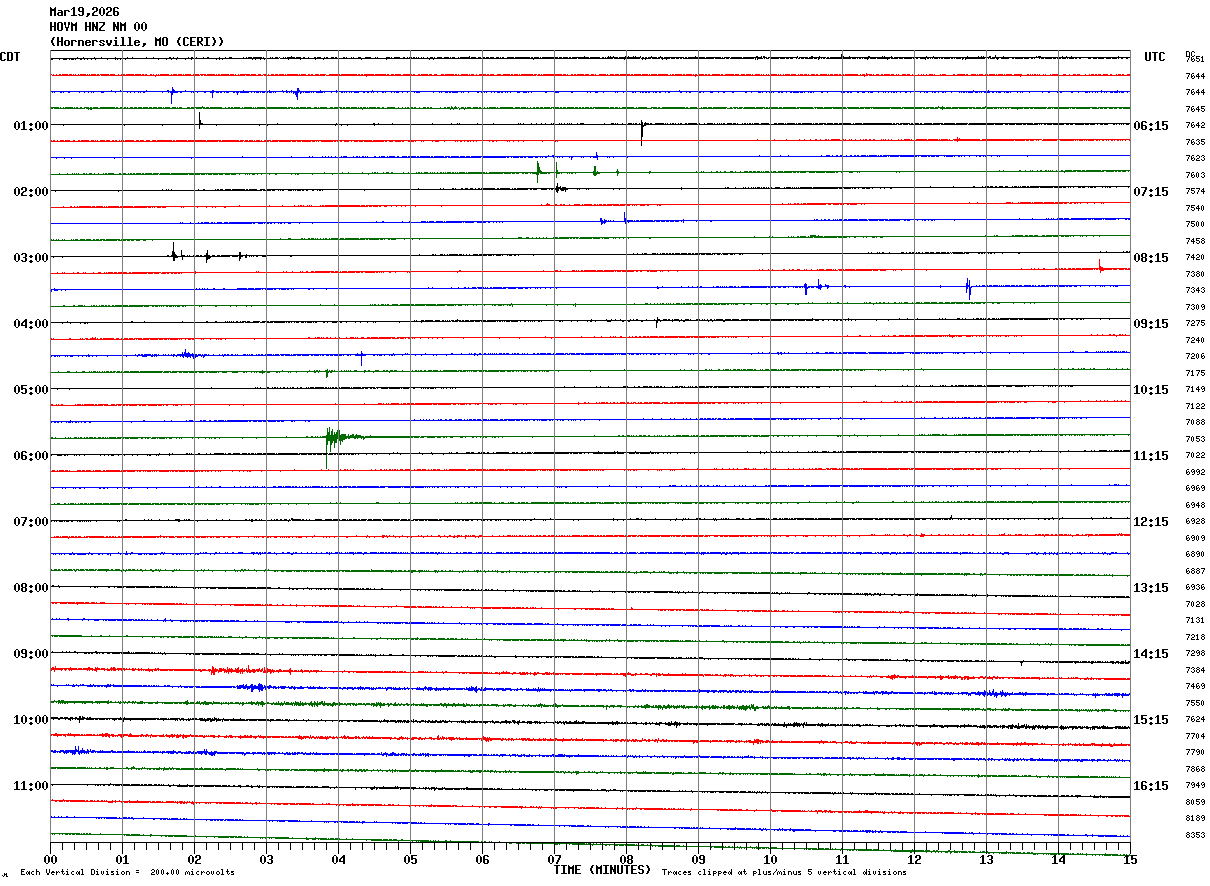1210x886 pixels.
Task: Click the DC value 8353 at bottom right
Action: click(x=1195, y=835)
